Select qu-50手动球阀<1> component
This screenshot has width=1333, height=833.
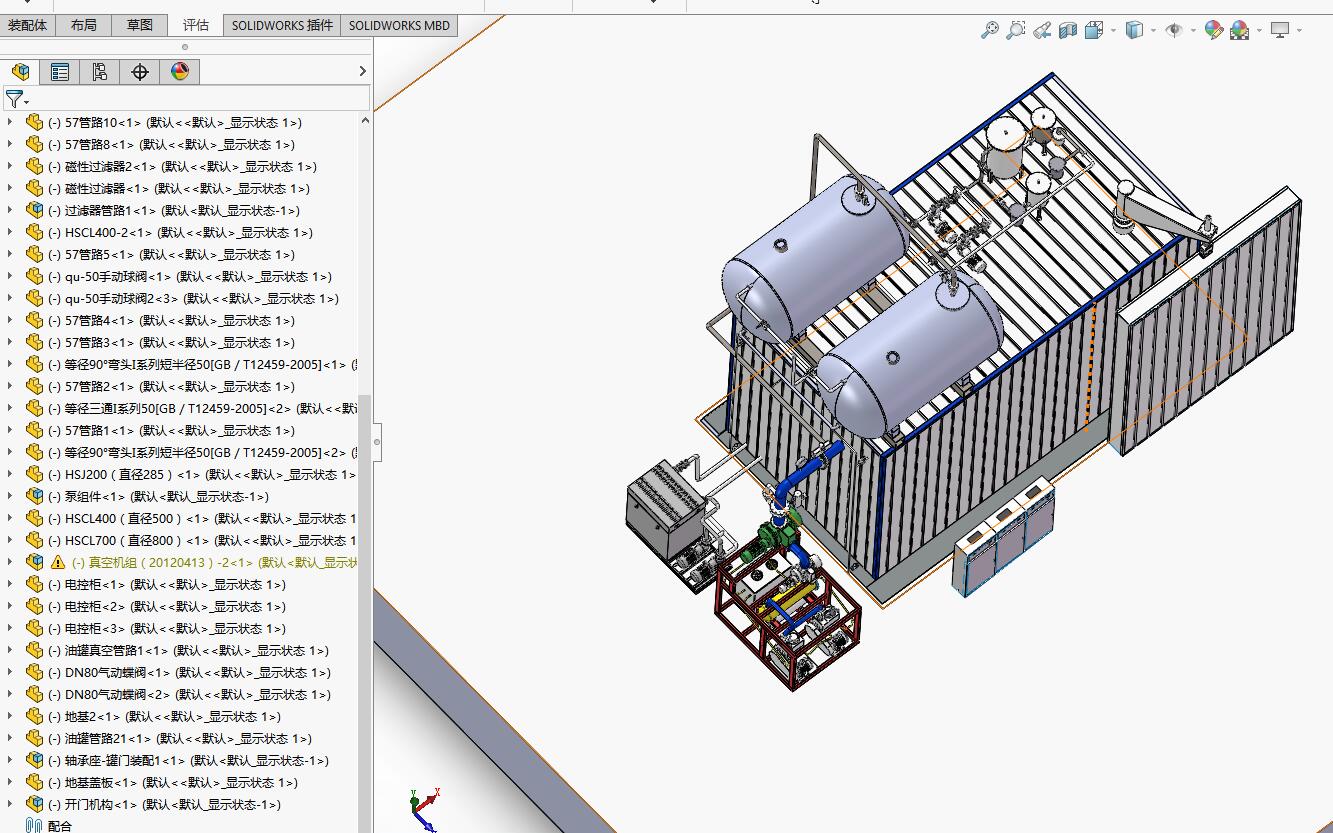(x=190, y=276)
